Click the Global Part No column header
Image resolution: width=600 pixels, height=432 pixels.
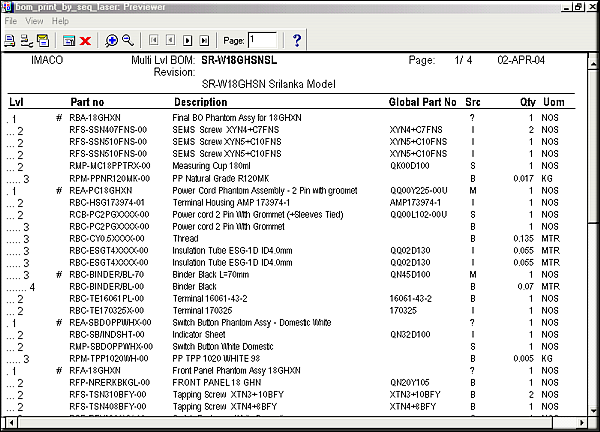click(422, 103)
